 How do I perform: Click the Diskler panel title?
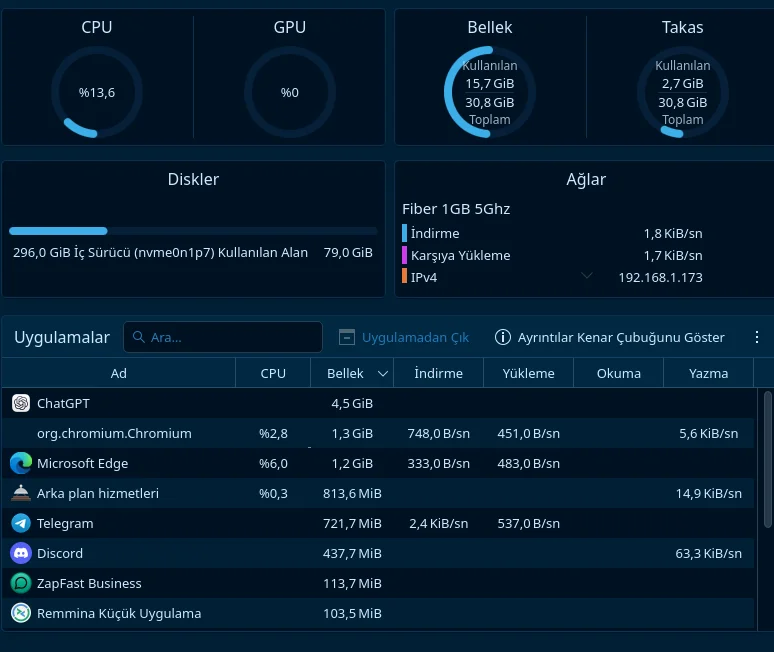point(193,179)
